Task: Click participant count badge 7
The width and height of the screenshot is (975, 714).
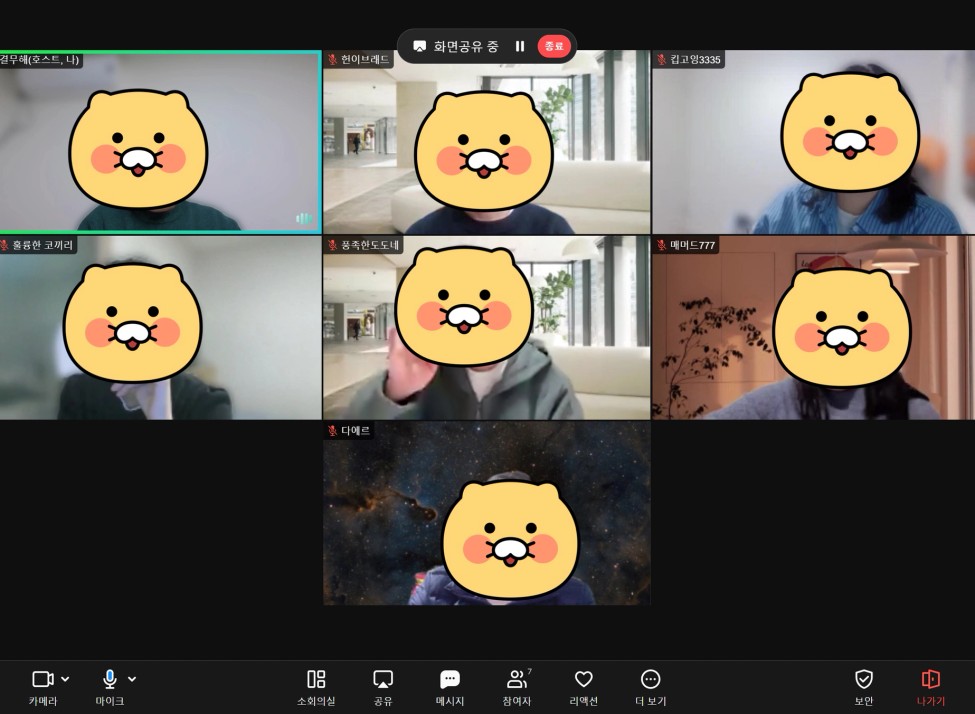Action: [529, 672]
